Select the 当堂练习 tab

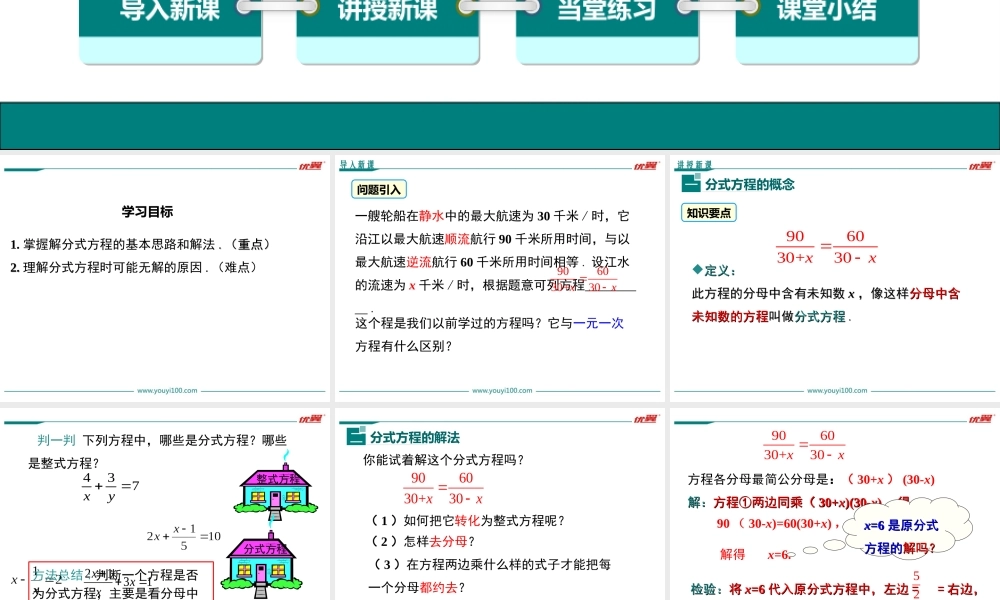(607, 14)
